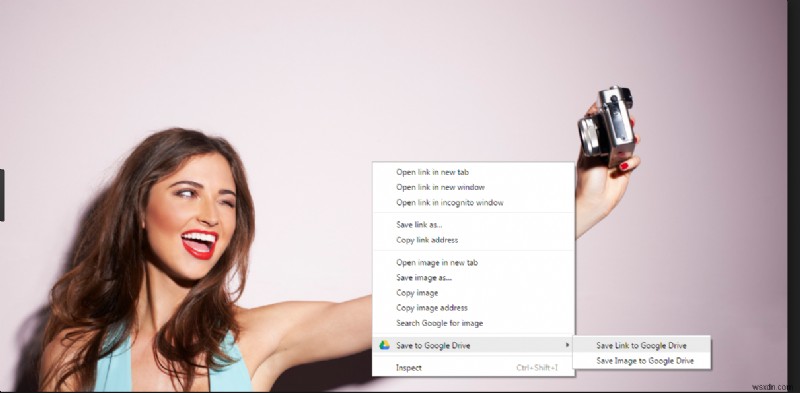Choose Inspect from the context menu
This screenshot has width=800, height=393.
473,367
